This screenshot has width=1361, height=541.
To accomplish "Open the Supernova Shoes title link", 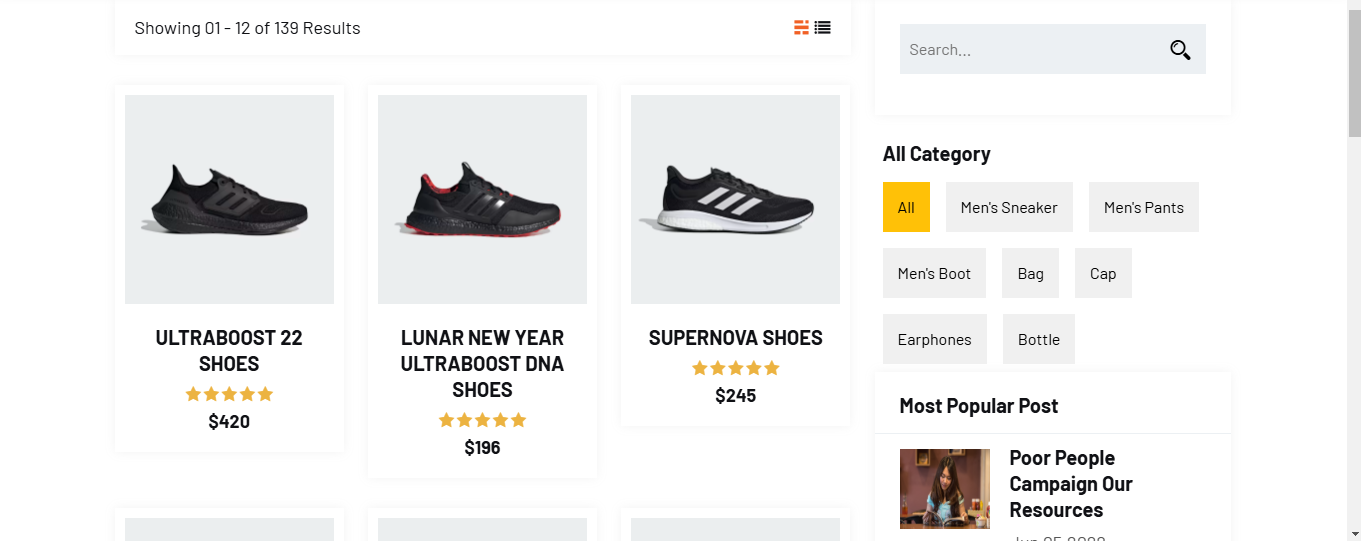I will 735,338.
